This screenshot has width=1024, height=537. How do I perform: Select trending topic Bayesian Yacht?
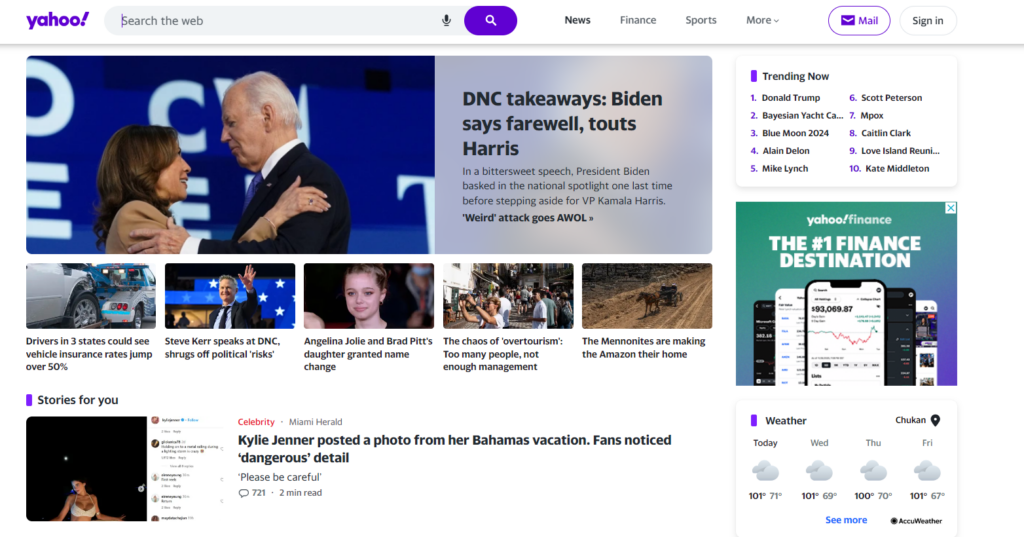(803, 116)
